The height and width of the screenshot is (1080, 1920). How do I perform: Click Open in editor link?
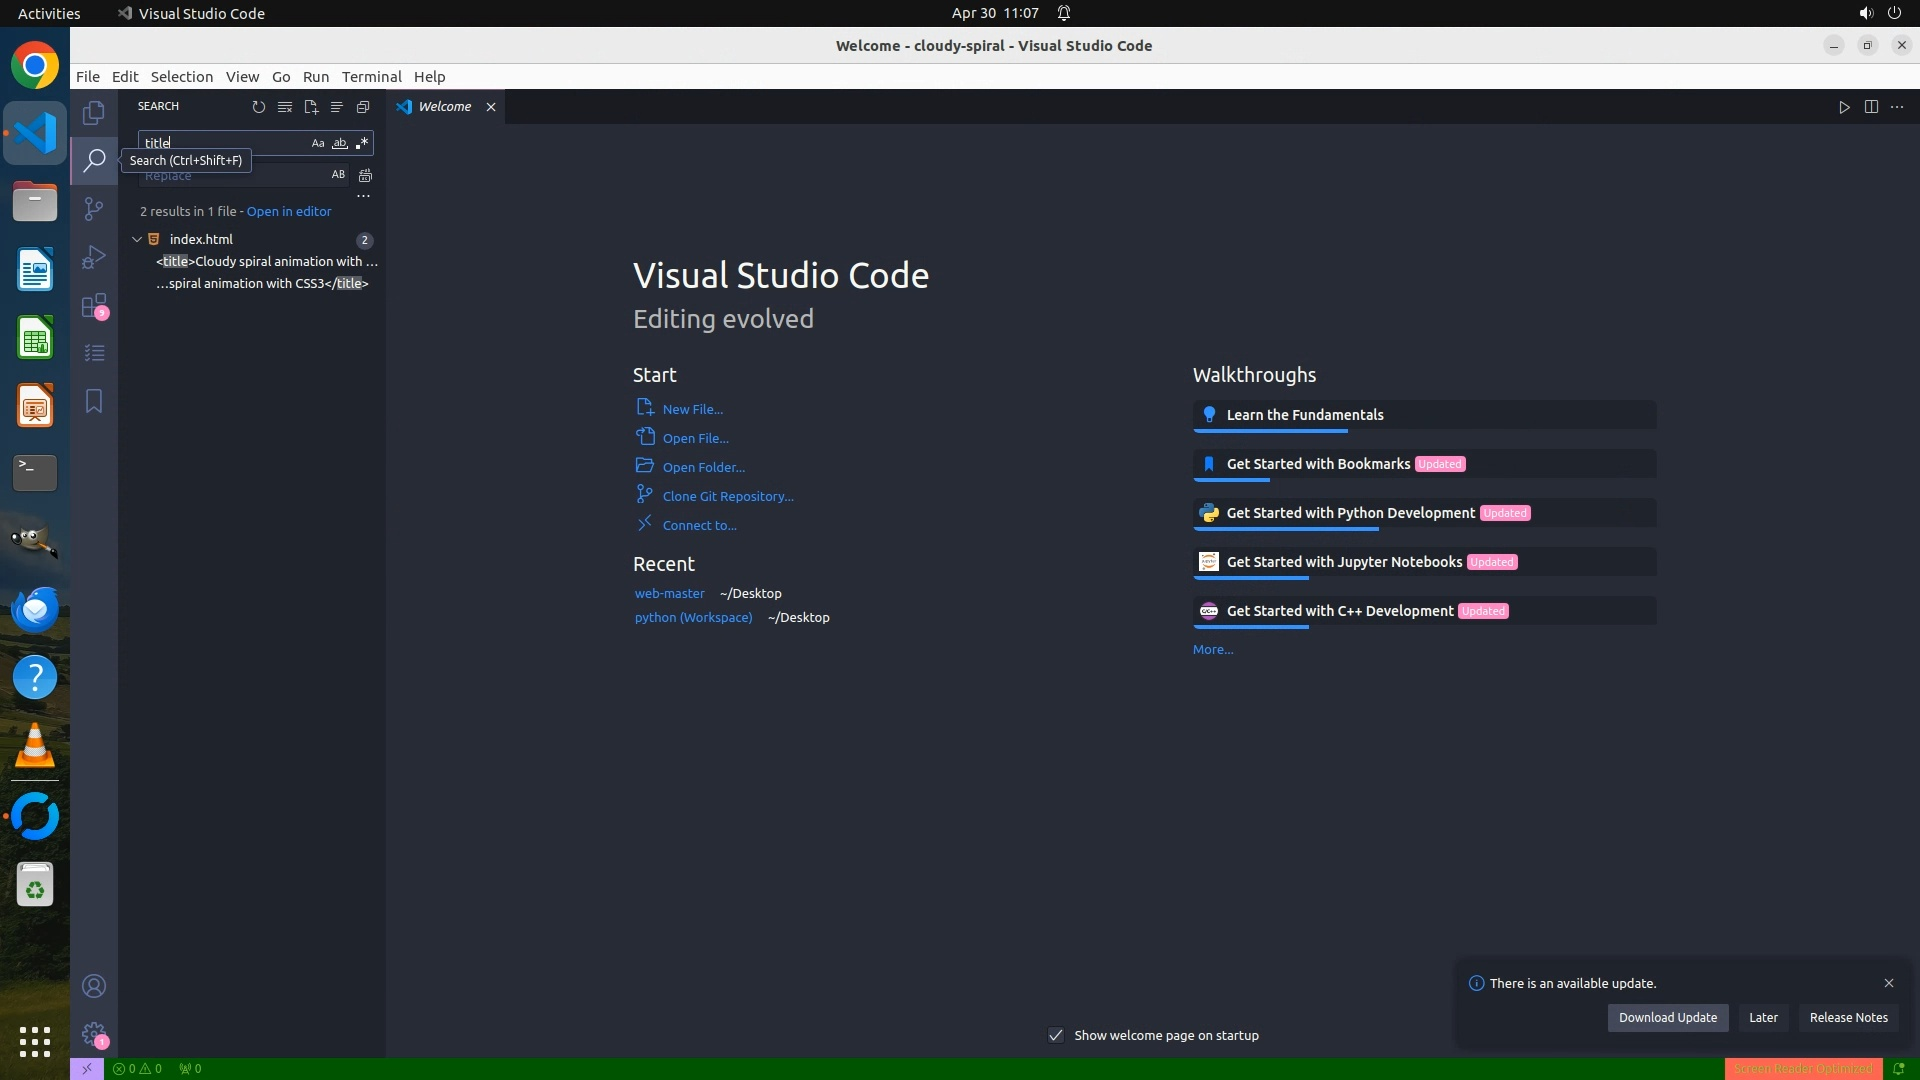pos(289,212)
